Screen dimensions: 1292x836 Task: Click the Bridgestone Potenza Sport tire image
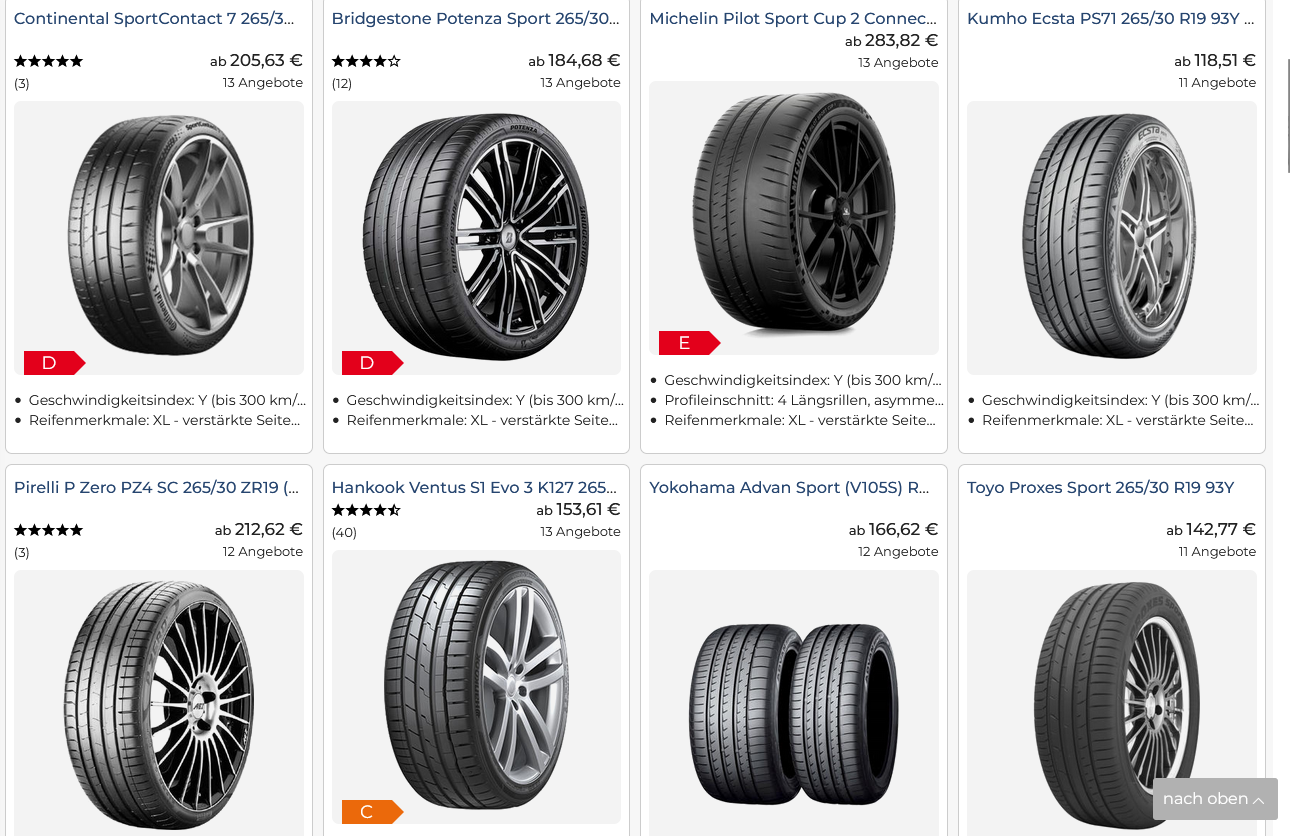476,238
